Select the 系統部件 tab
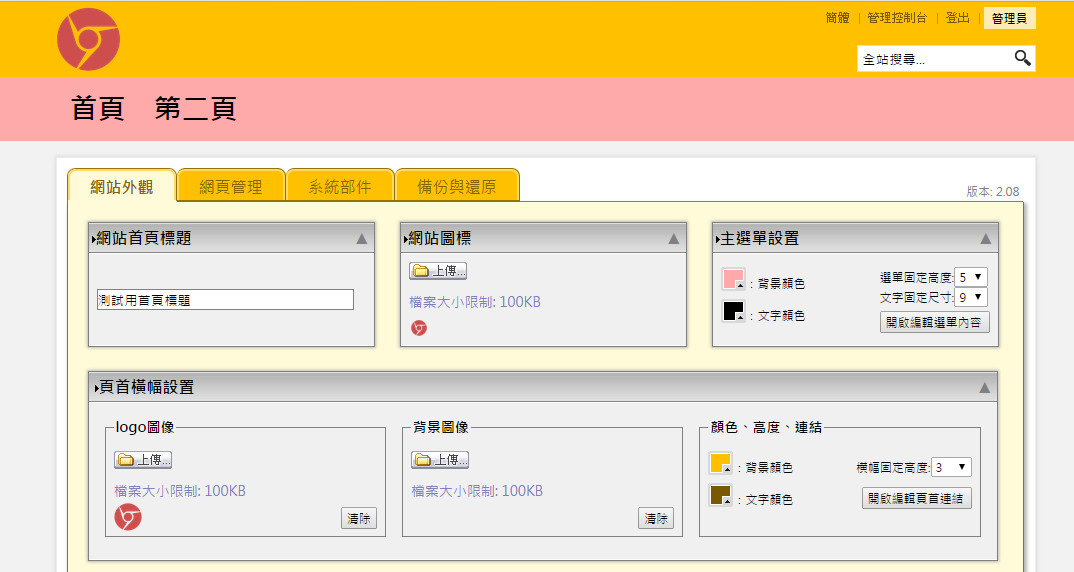Screen dimensions: 1074x572 (x=340, y=187)
